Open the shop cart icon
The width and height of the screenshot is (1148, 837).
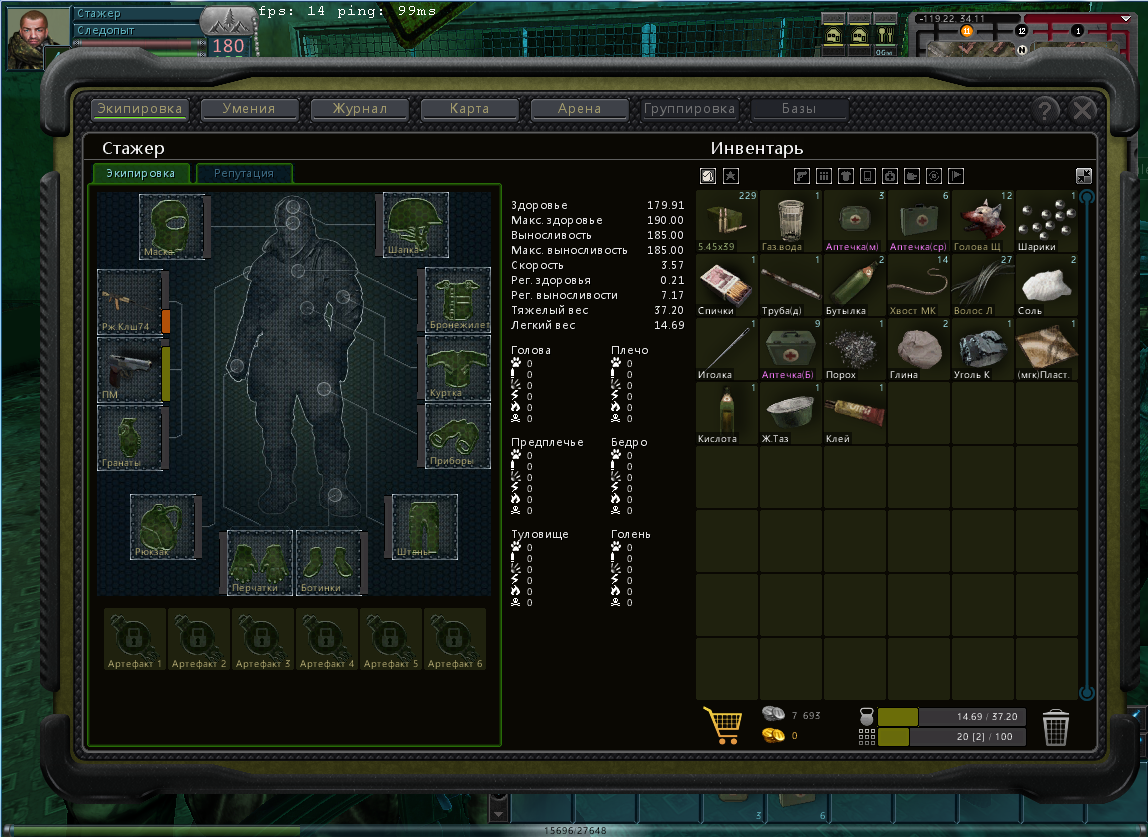(x=723, y=725)
